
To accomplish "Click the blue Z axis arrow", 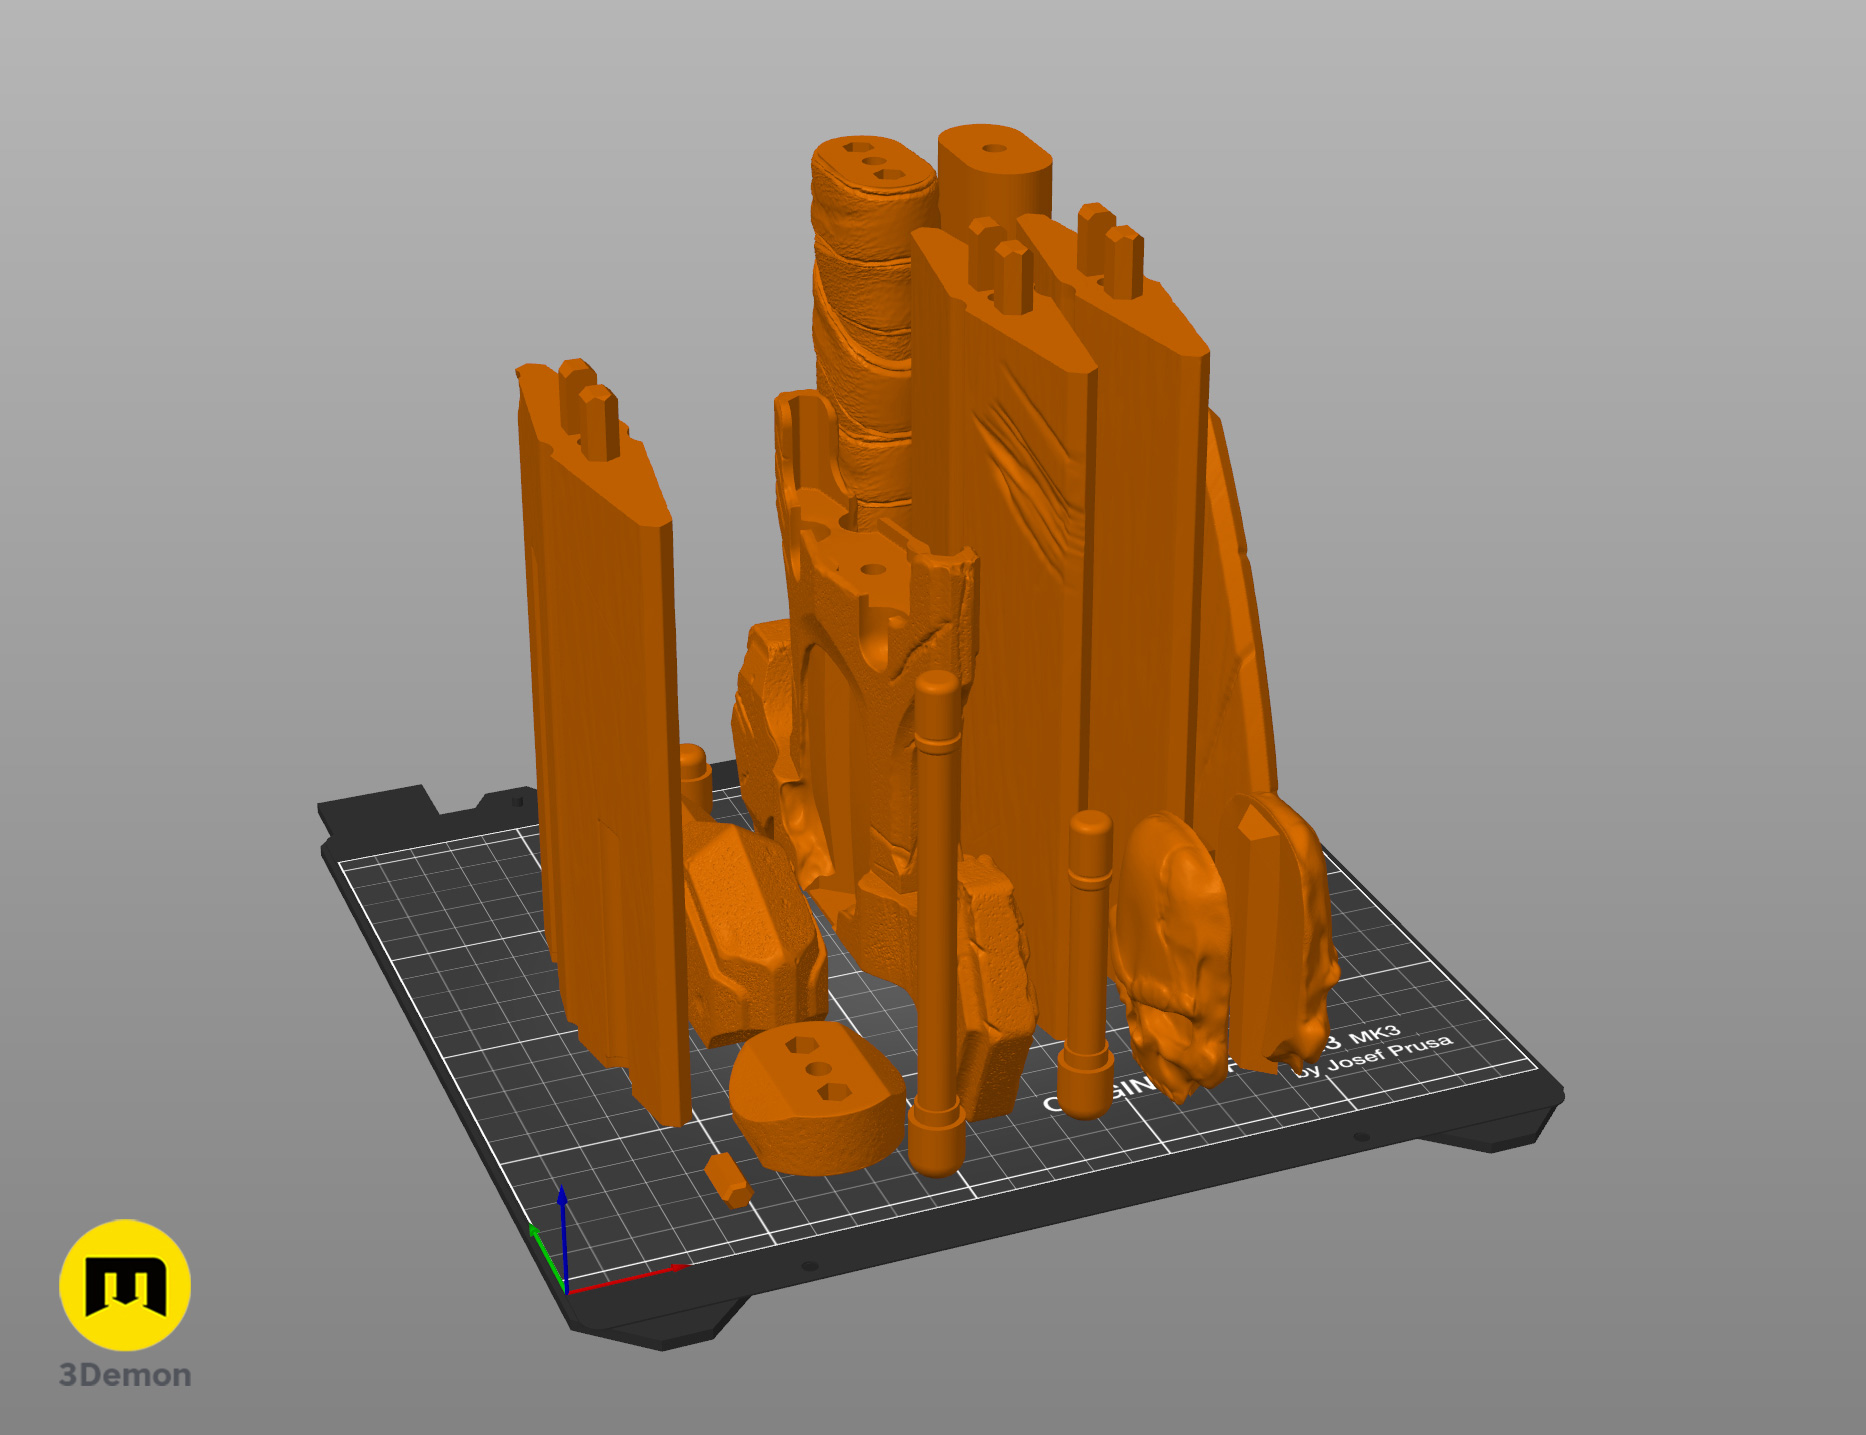I will coord(563,1238).
